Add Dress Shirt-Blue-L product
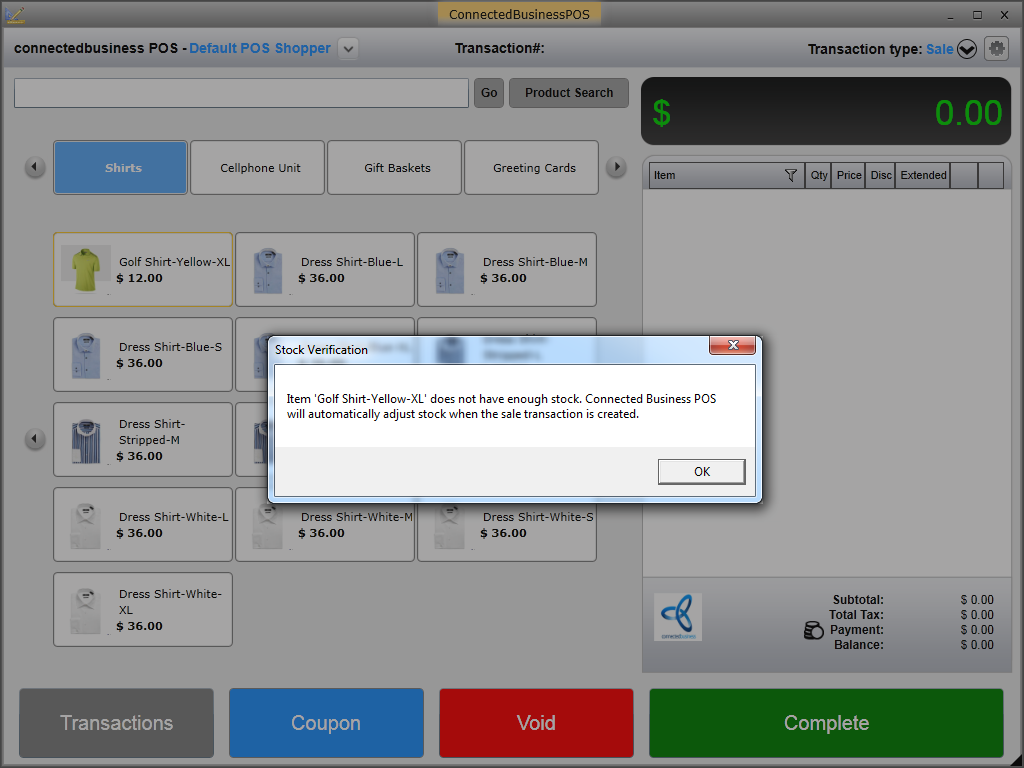This screenshot has width=1024, height=768. (x=325, y=269)
